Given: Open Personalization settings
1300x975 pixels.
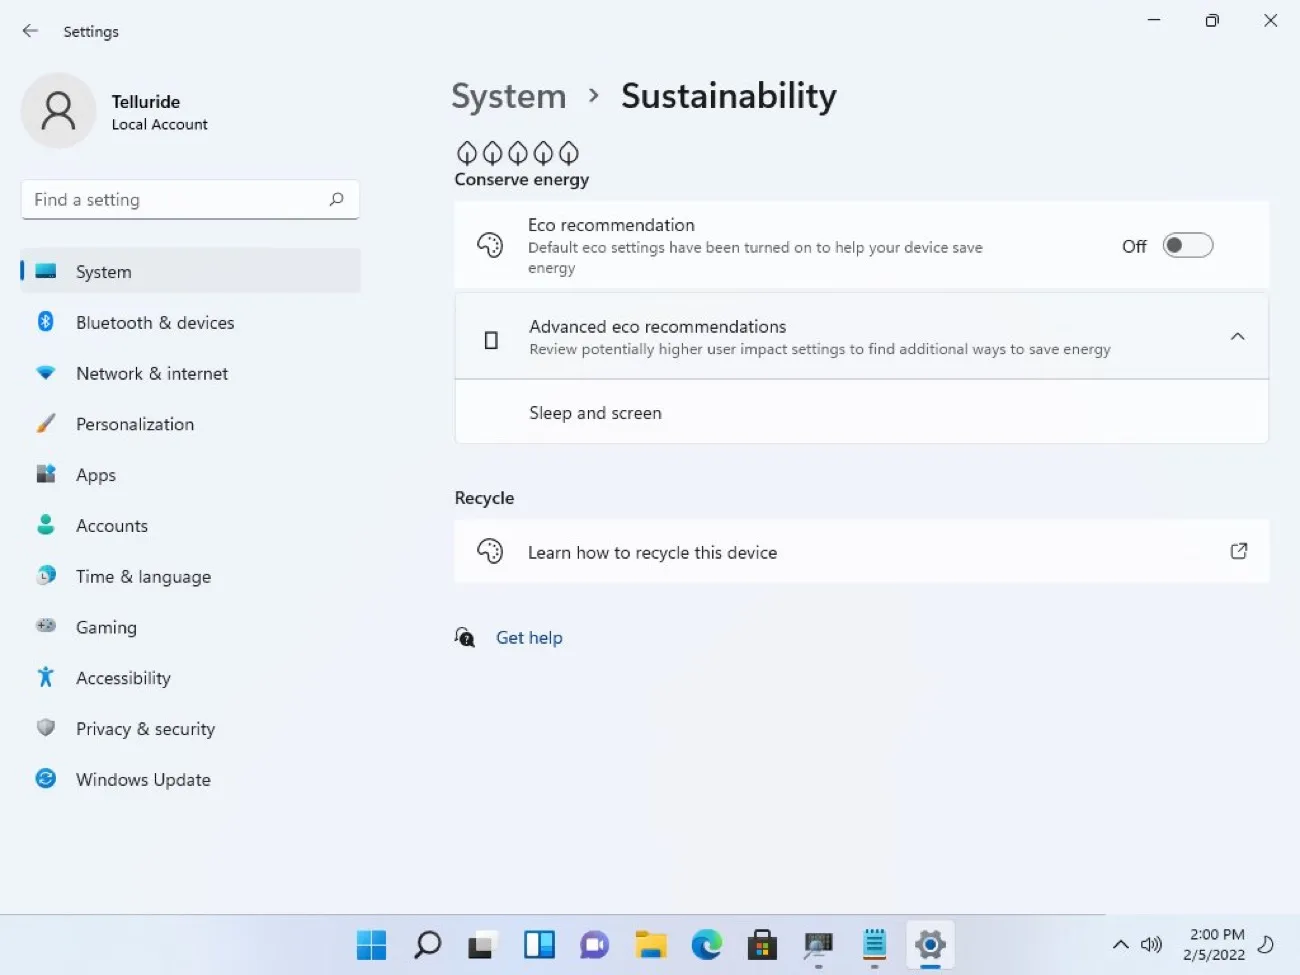Looking at the screenshot, I should [x=134, y=424].
